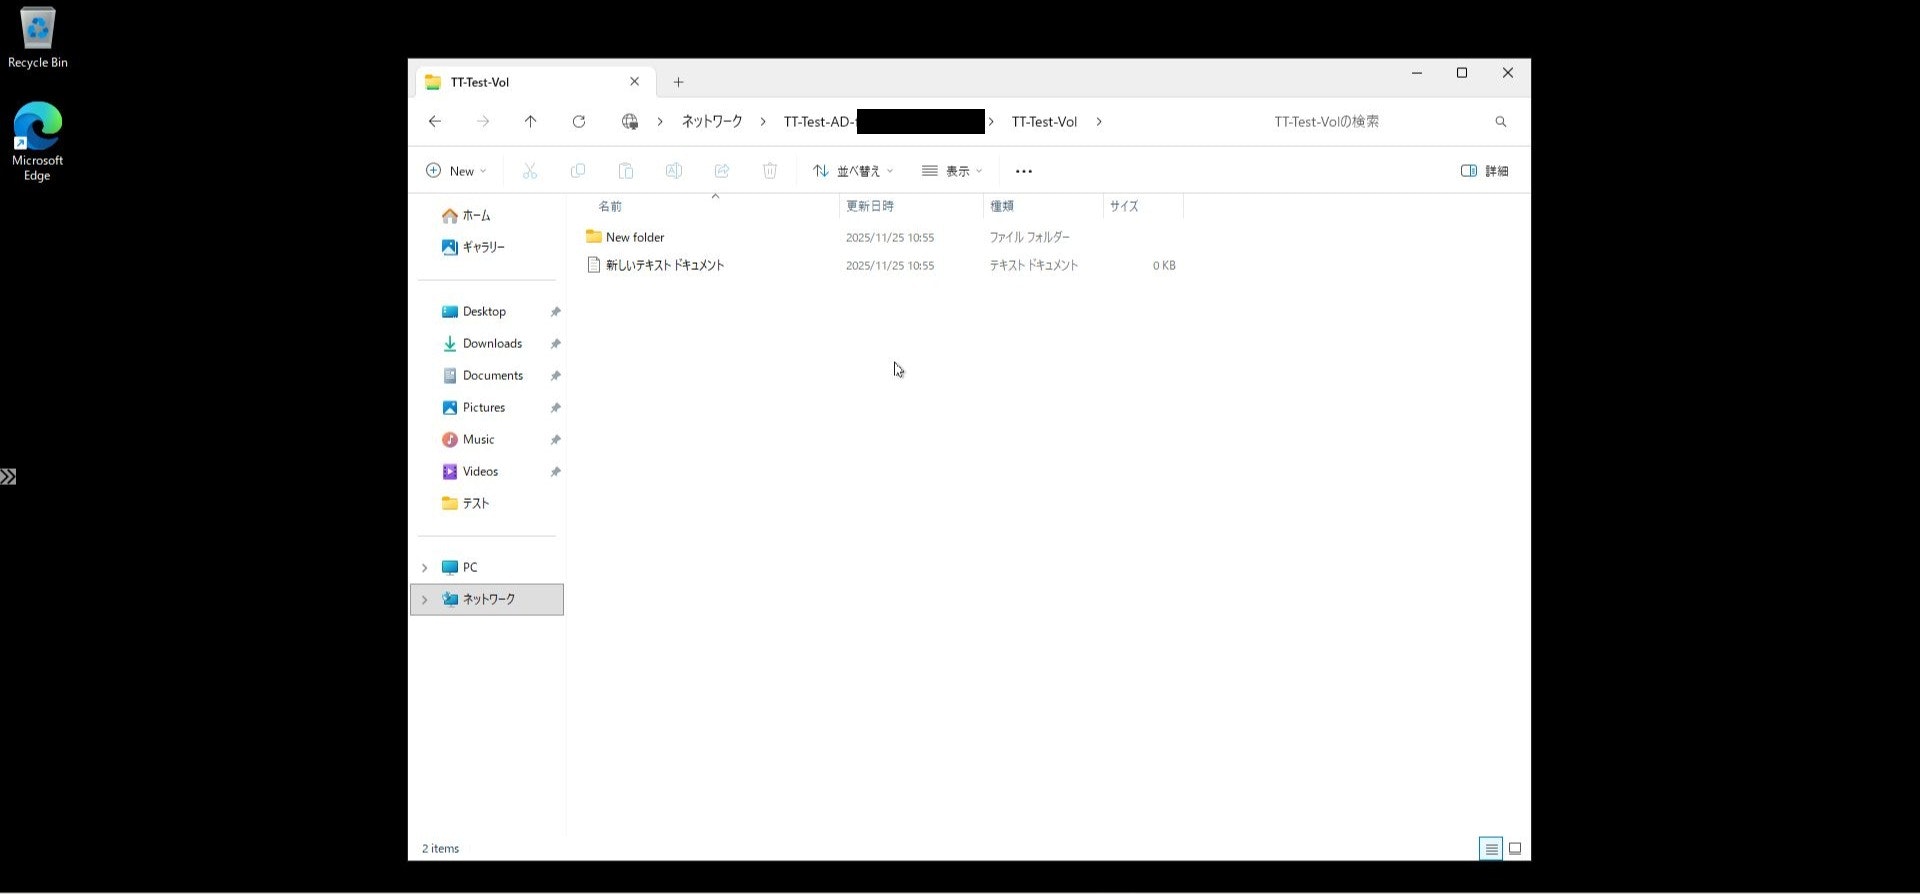Image resolution: width=1920 pixels, height=894 pixels.
Task: Close the TT-Test-Vol tab
Action: 634,82
